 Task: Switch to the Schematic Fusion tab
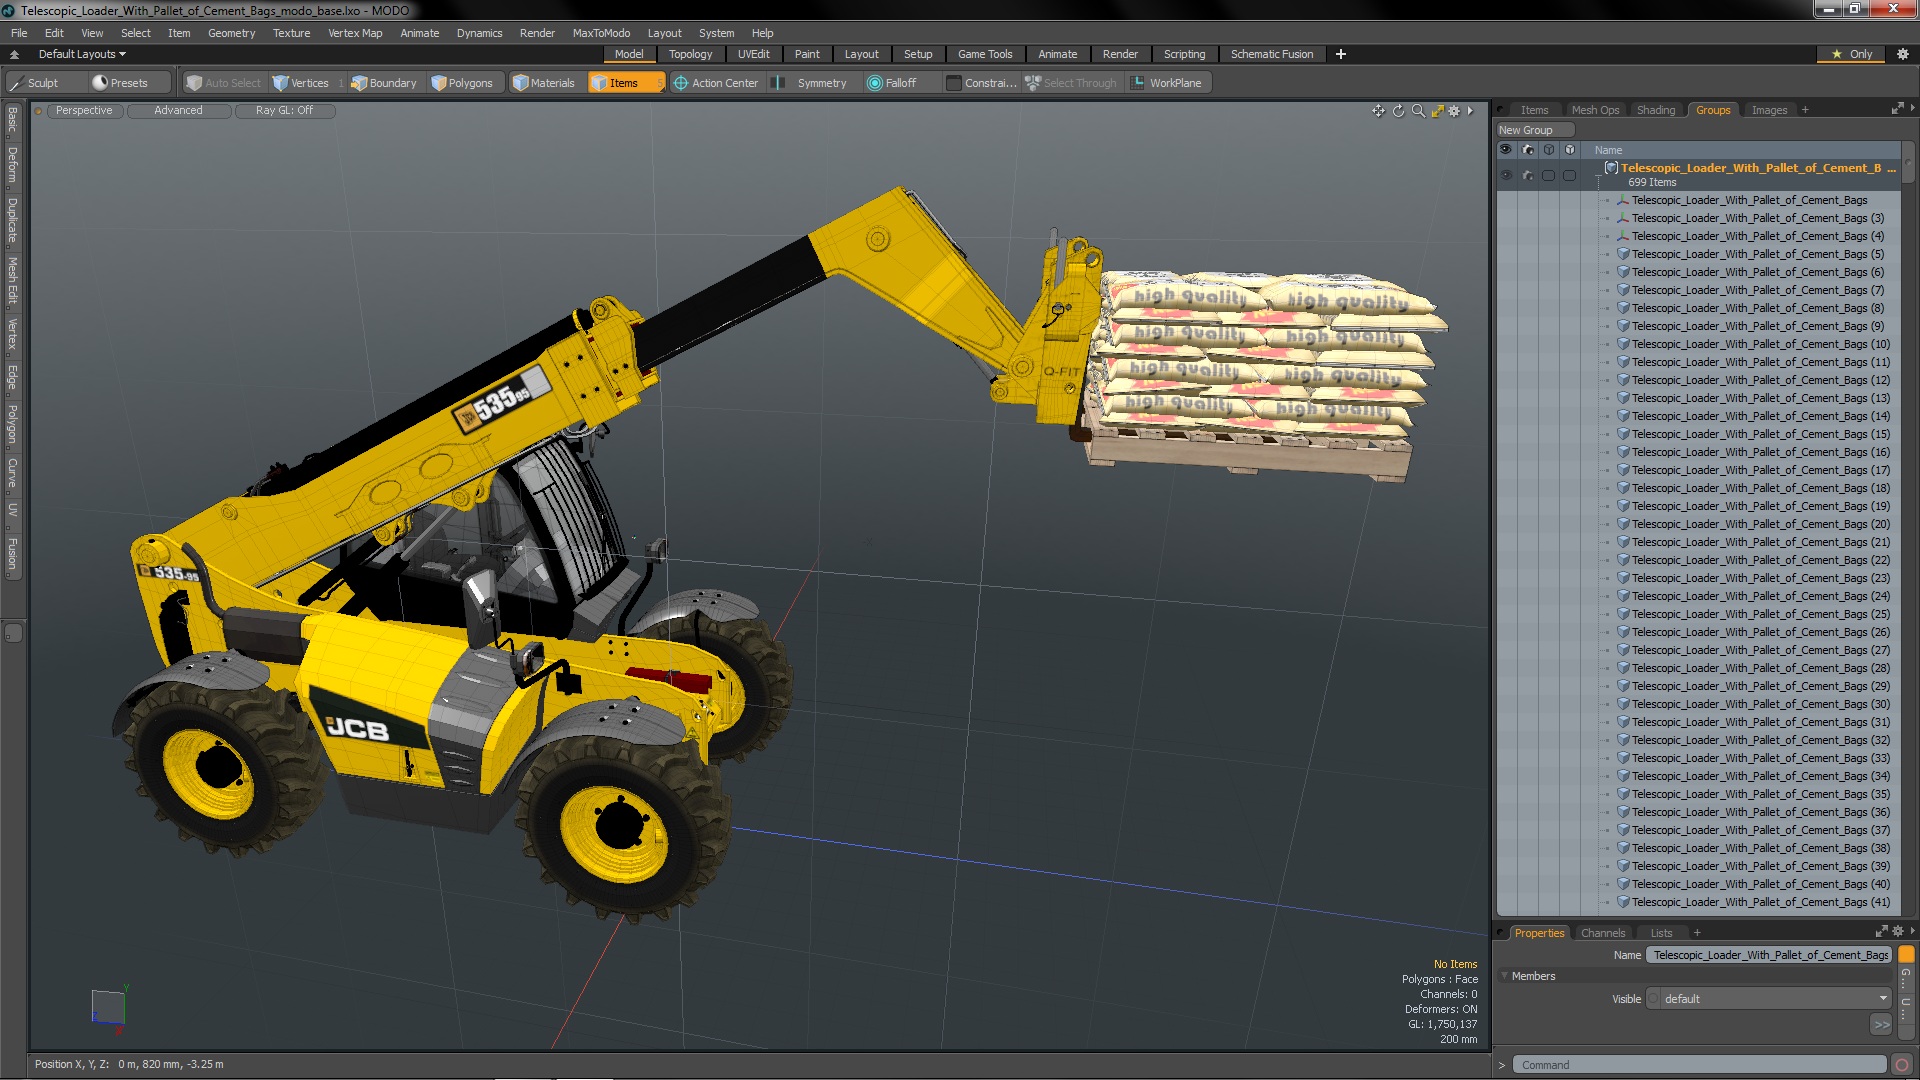[x=1272, y=54]
